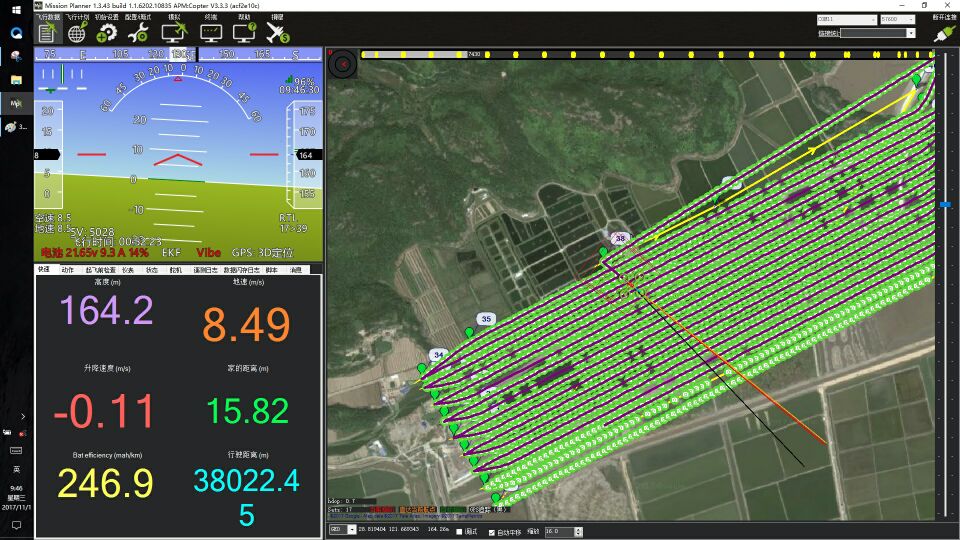Screen dimensions: 960x540
Task: Select the 仪表 (Gauges) tab
Action: coord(128,270)
